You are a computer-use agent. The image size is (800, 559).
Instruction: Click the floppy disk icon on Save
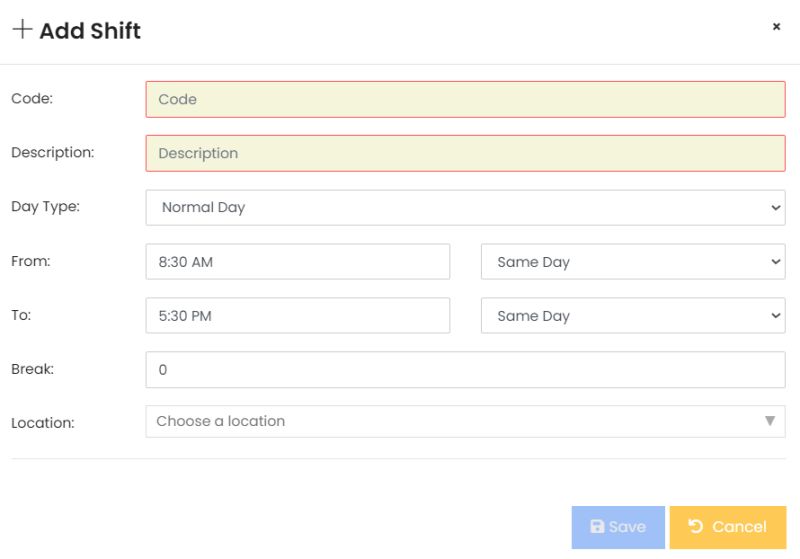tap(597, 527)
